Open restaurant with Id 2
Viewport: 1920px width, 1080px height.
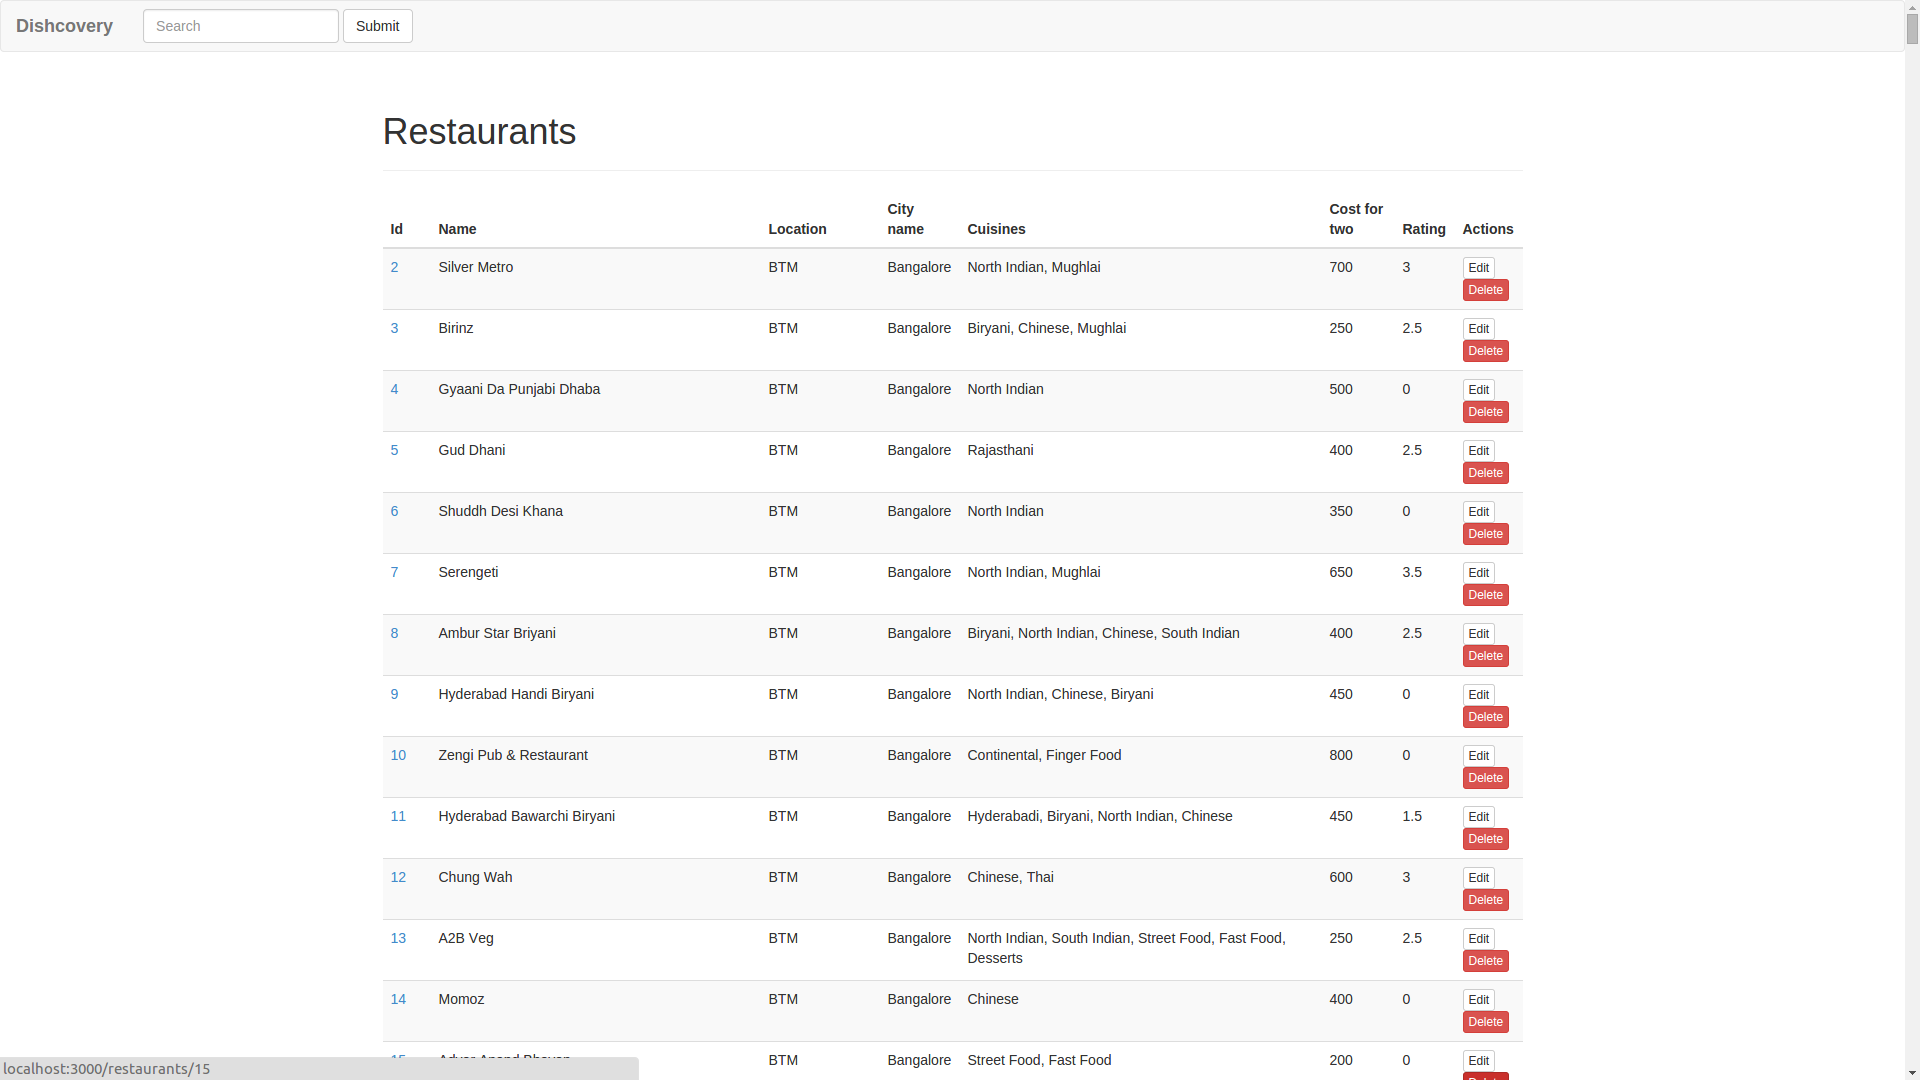(x=394, y=267)
